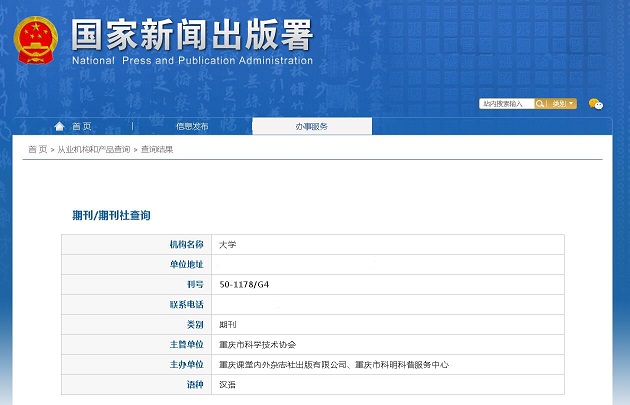This screenshot has width=630, height=405.
Task: Click the site search input field
Action: 507,103
